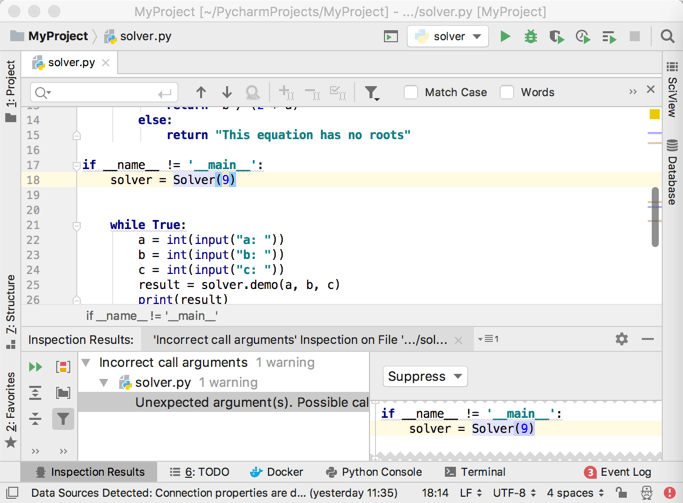Screen dimensions: 683x503
Task: Select all occurrences icon
Action: pyautogui.click(x=338, y=92)
